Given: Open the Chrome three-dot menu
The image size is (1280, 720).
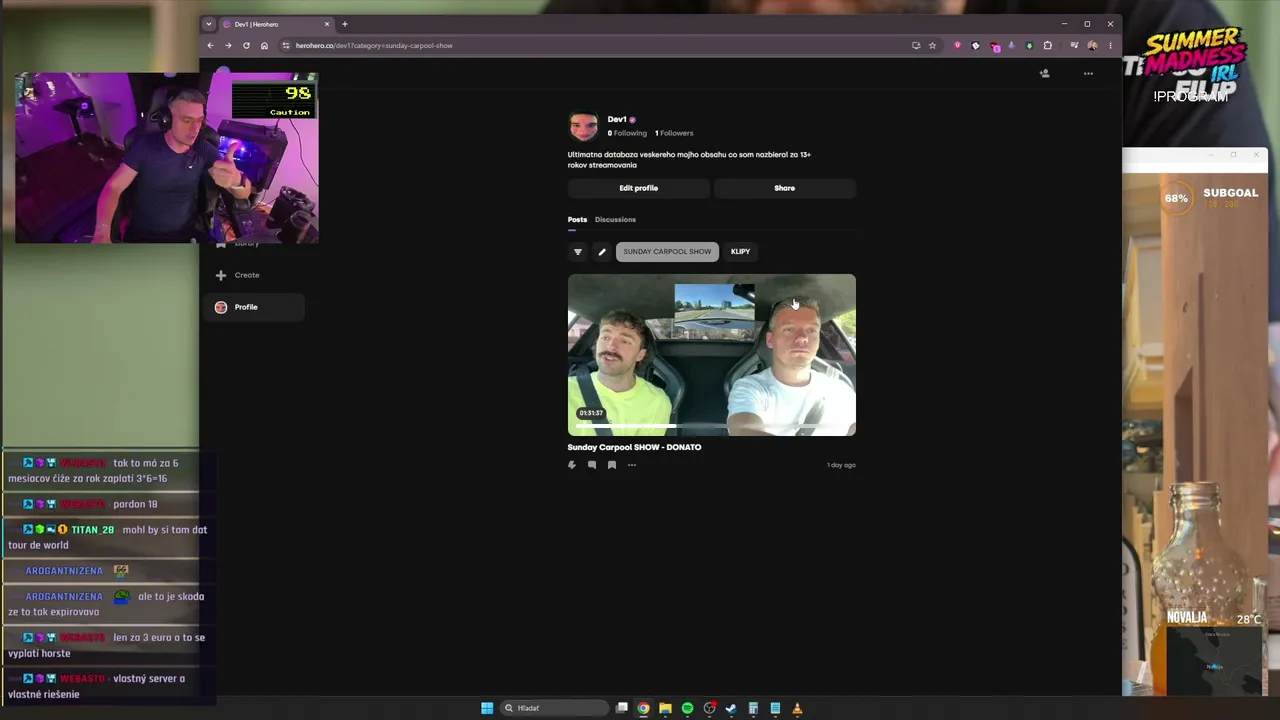Looking at the screenshot, I should pos(1110,45).
